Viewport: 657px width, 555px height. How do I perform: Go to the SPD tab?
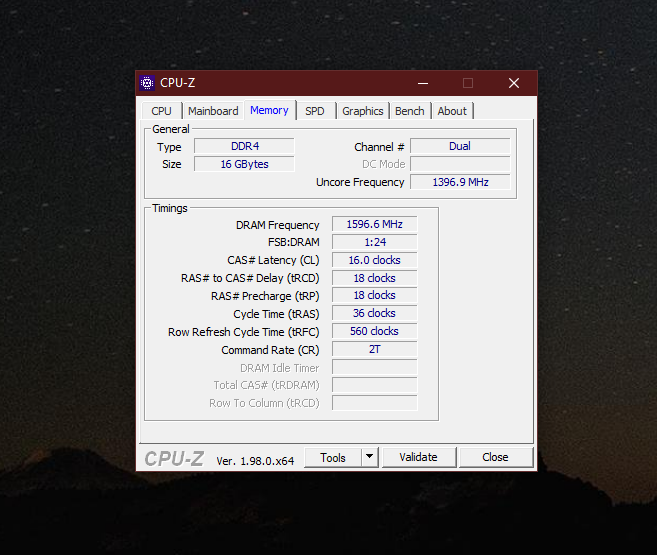click(x=315, y=111)
